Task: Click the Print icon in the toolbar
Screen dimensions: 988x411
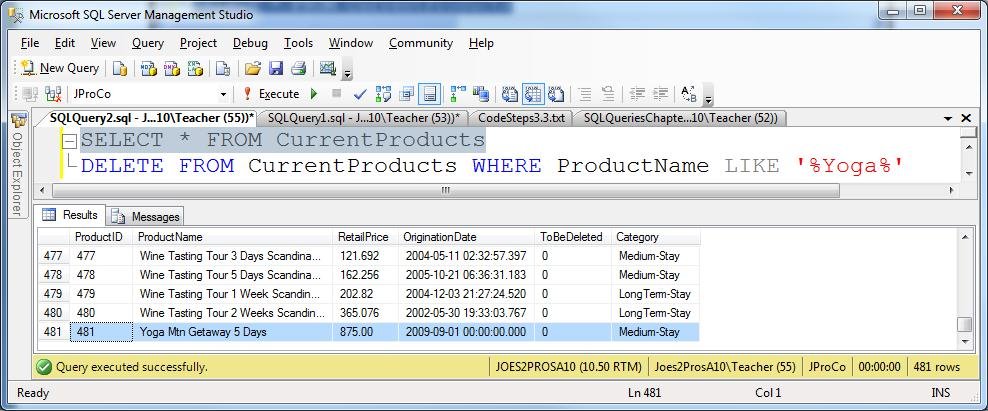Action: [x=298, y=68]
